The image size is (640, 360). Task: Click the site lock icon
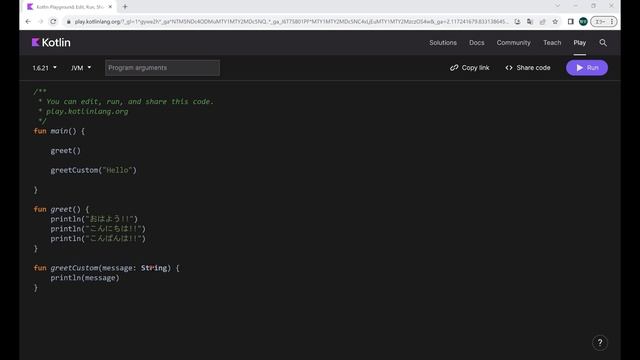tap(69, 22)
